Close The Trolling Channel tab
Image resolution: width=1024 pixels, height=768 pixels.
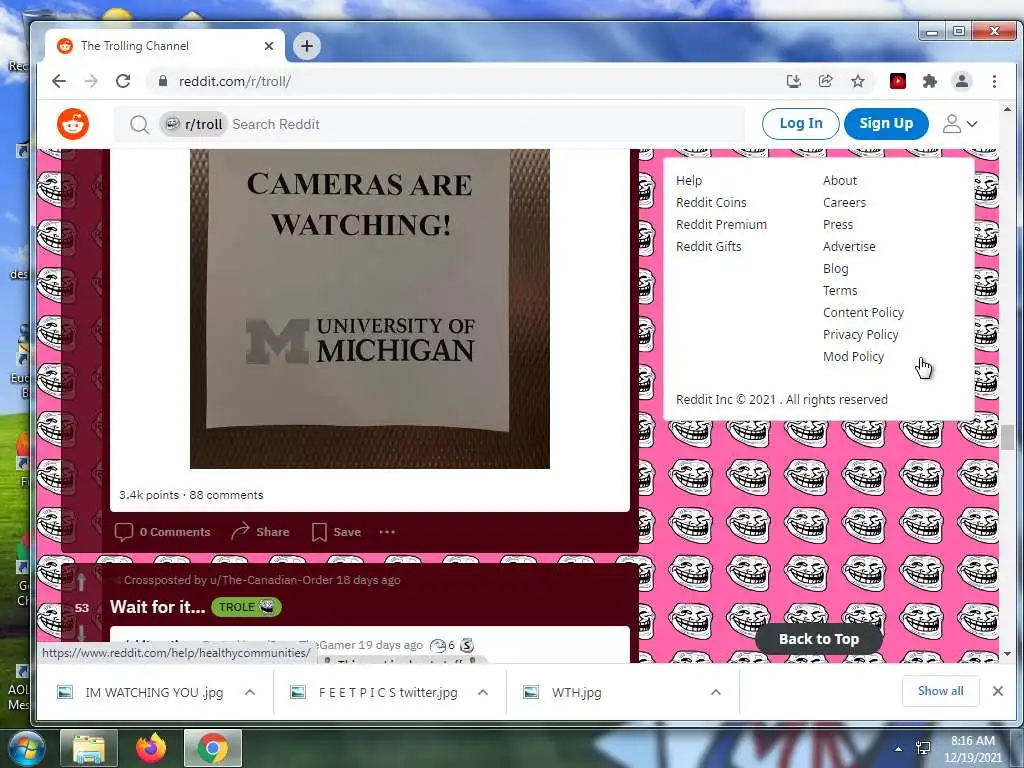pyautogui.click(x=268, y=46)
